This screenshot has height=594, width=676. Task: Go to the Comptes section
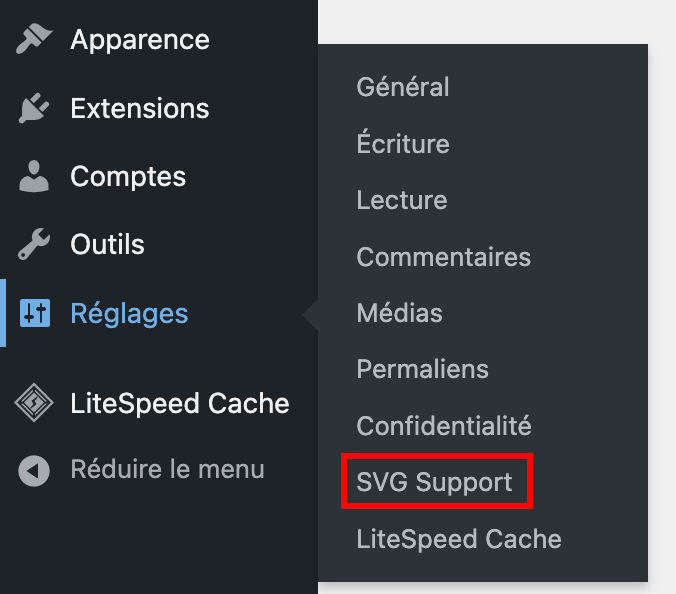pos(128,177)
